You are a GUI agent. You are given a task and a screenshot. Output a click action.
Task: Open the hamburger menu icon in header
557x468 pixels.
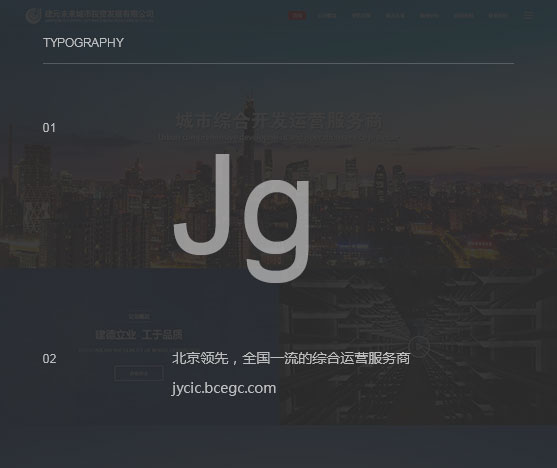point(528,15)
